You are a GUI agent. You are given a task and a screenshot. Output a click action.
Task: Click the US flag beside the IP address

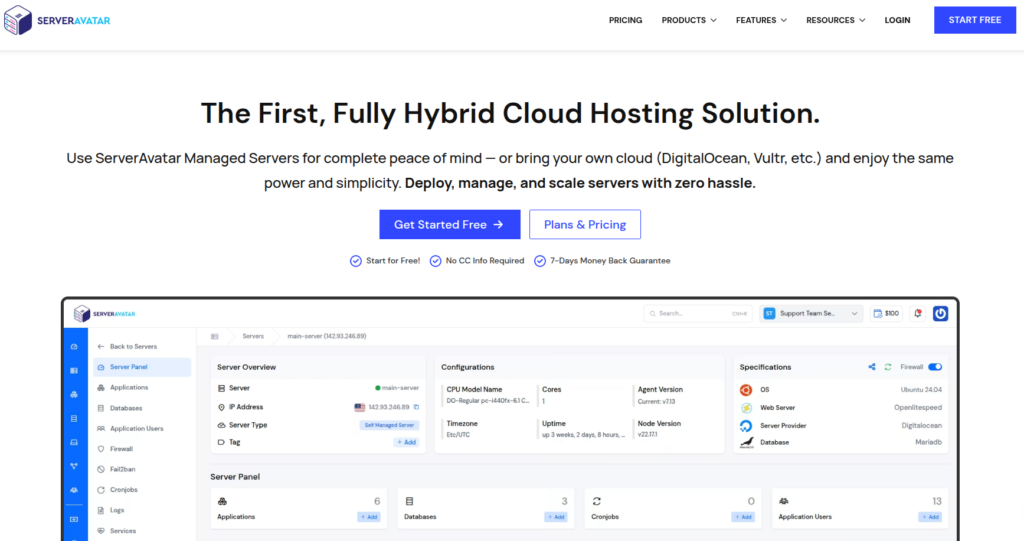(359, 407)
